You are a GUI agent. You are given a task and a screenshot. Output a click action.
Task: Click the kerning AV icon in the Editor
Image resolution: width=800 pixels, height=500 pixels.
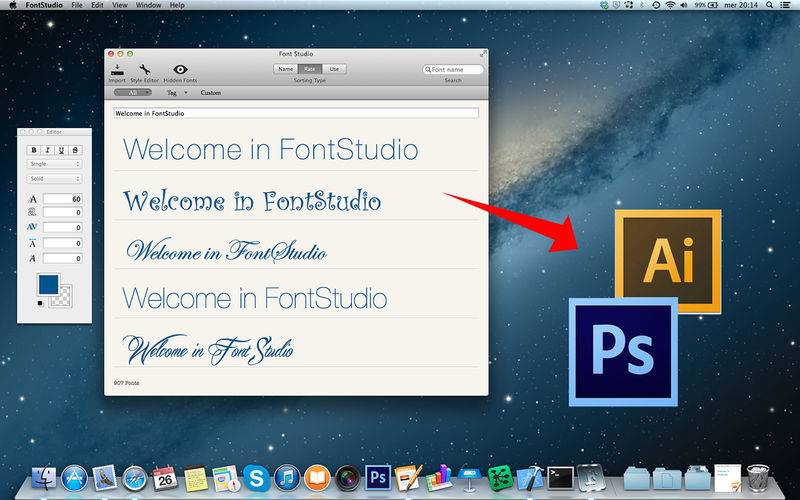32,227
